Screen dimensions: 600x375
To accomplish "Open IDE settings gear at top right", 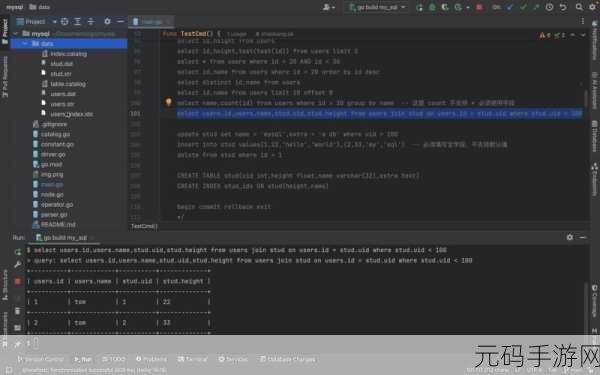I will [593, 7].
